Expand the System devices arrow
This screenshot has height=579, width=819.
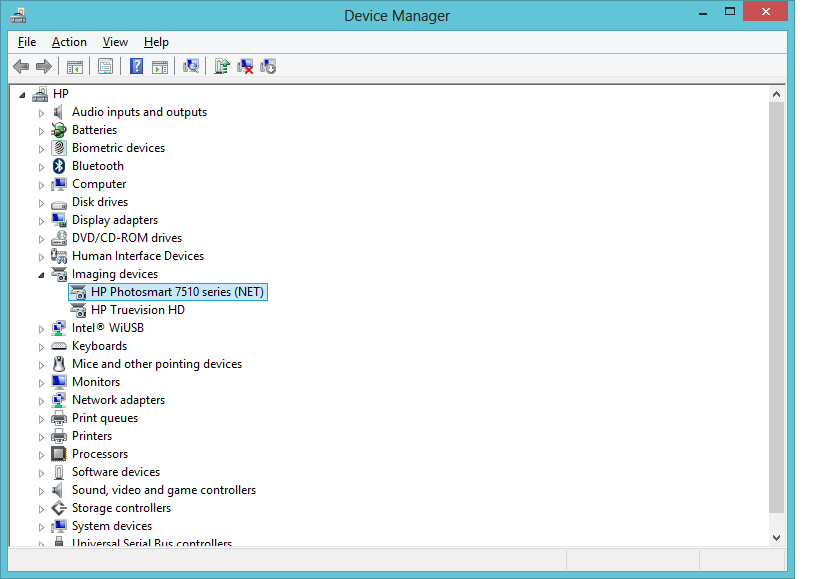pos(41,527)
